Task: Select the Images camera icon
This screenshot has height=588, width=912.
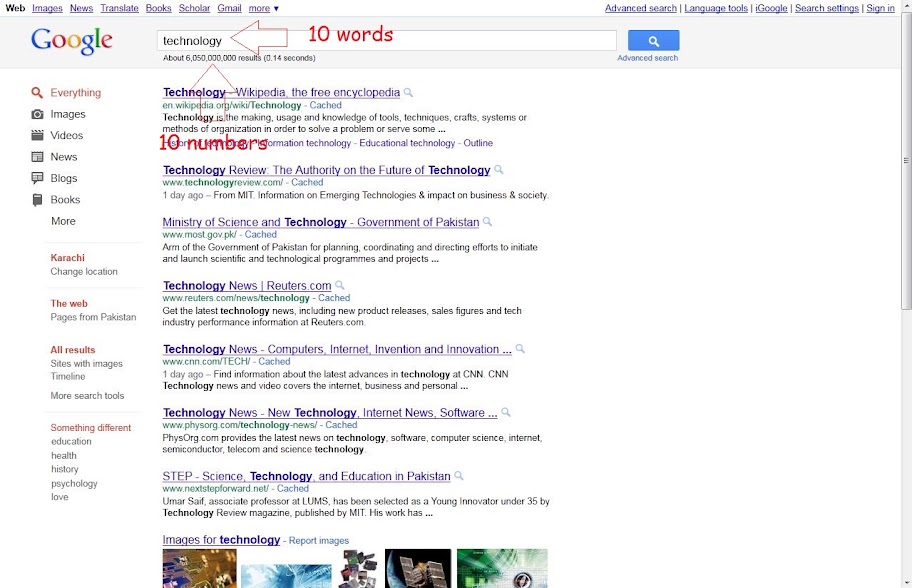Action: click(37, 114)
